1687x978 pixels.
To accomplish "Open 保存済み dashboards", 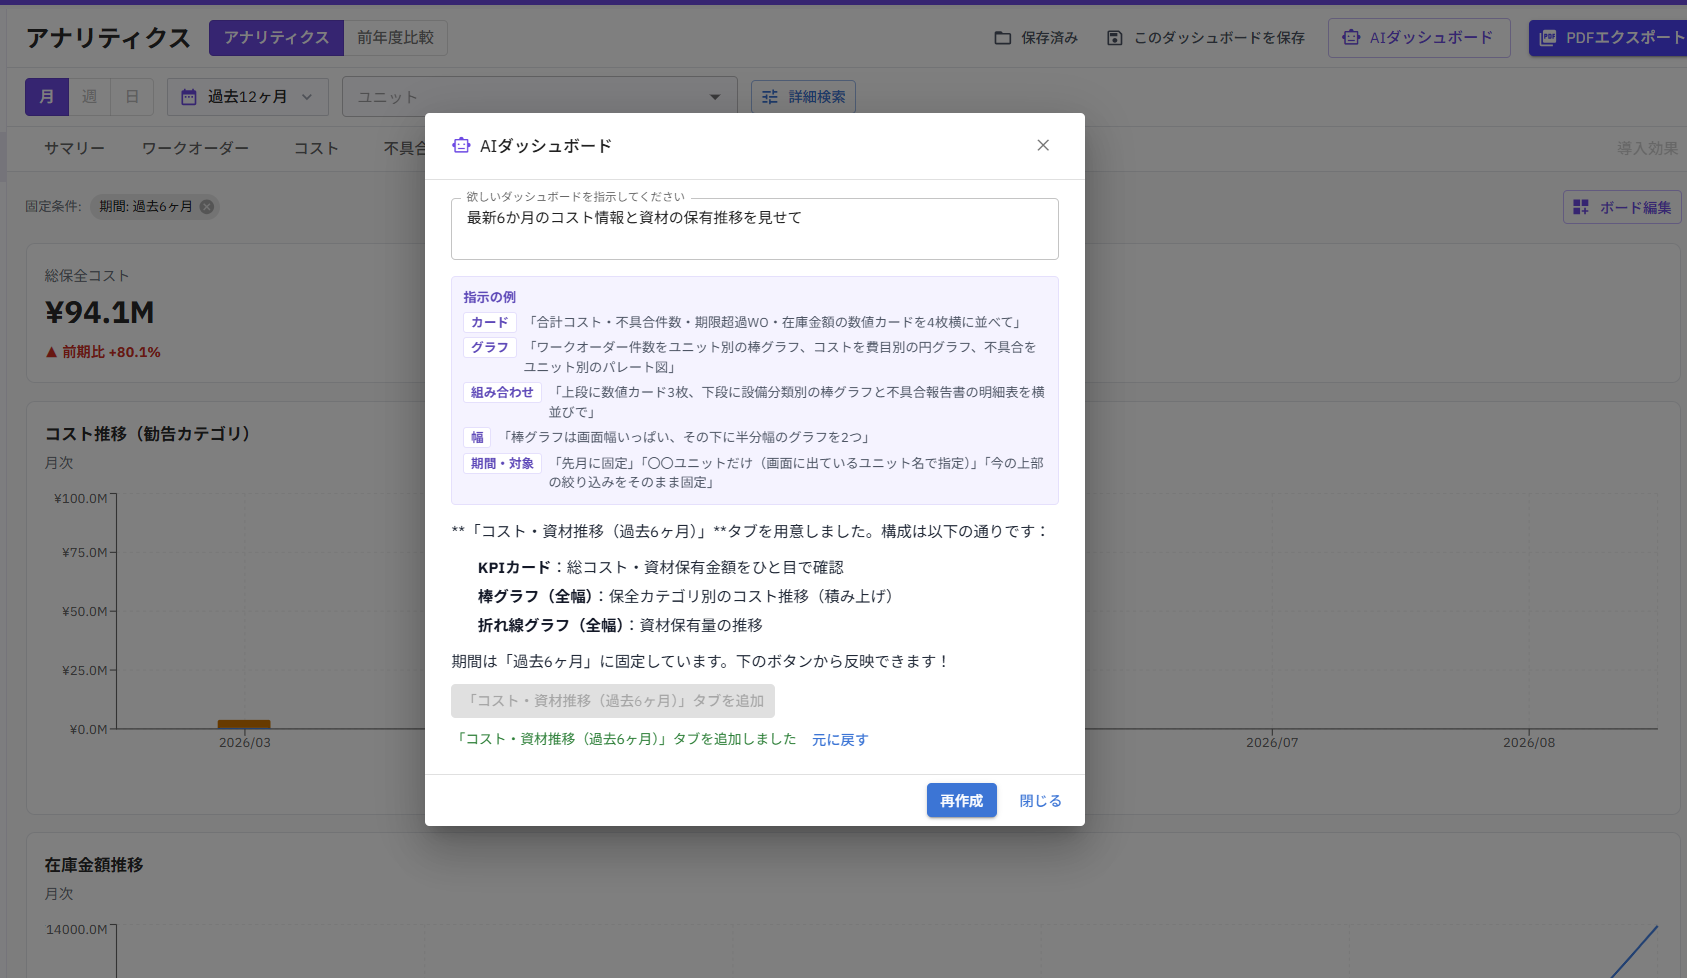I will tap(1036, 38).
